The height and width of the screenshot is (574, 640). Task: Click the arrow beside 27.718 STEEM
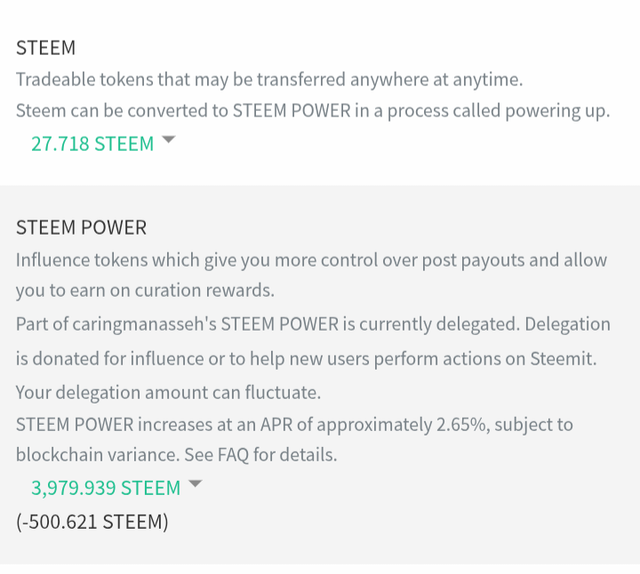[168, 140]
